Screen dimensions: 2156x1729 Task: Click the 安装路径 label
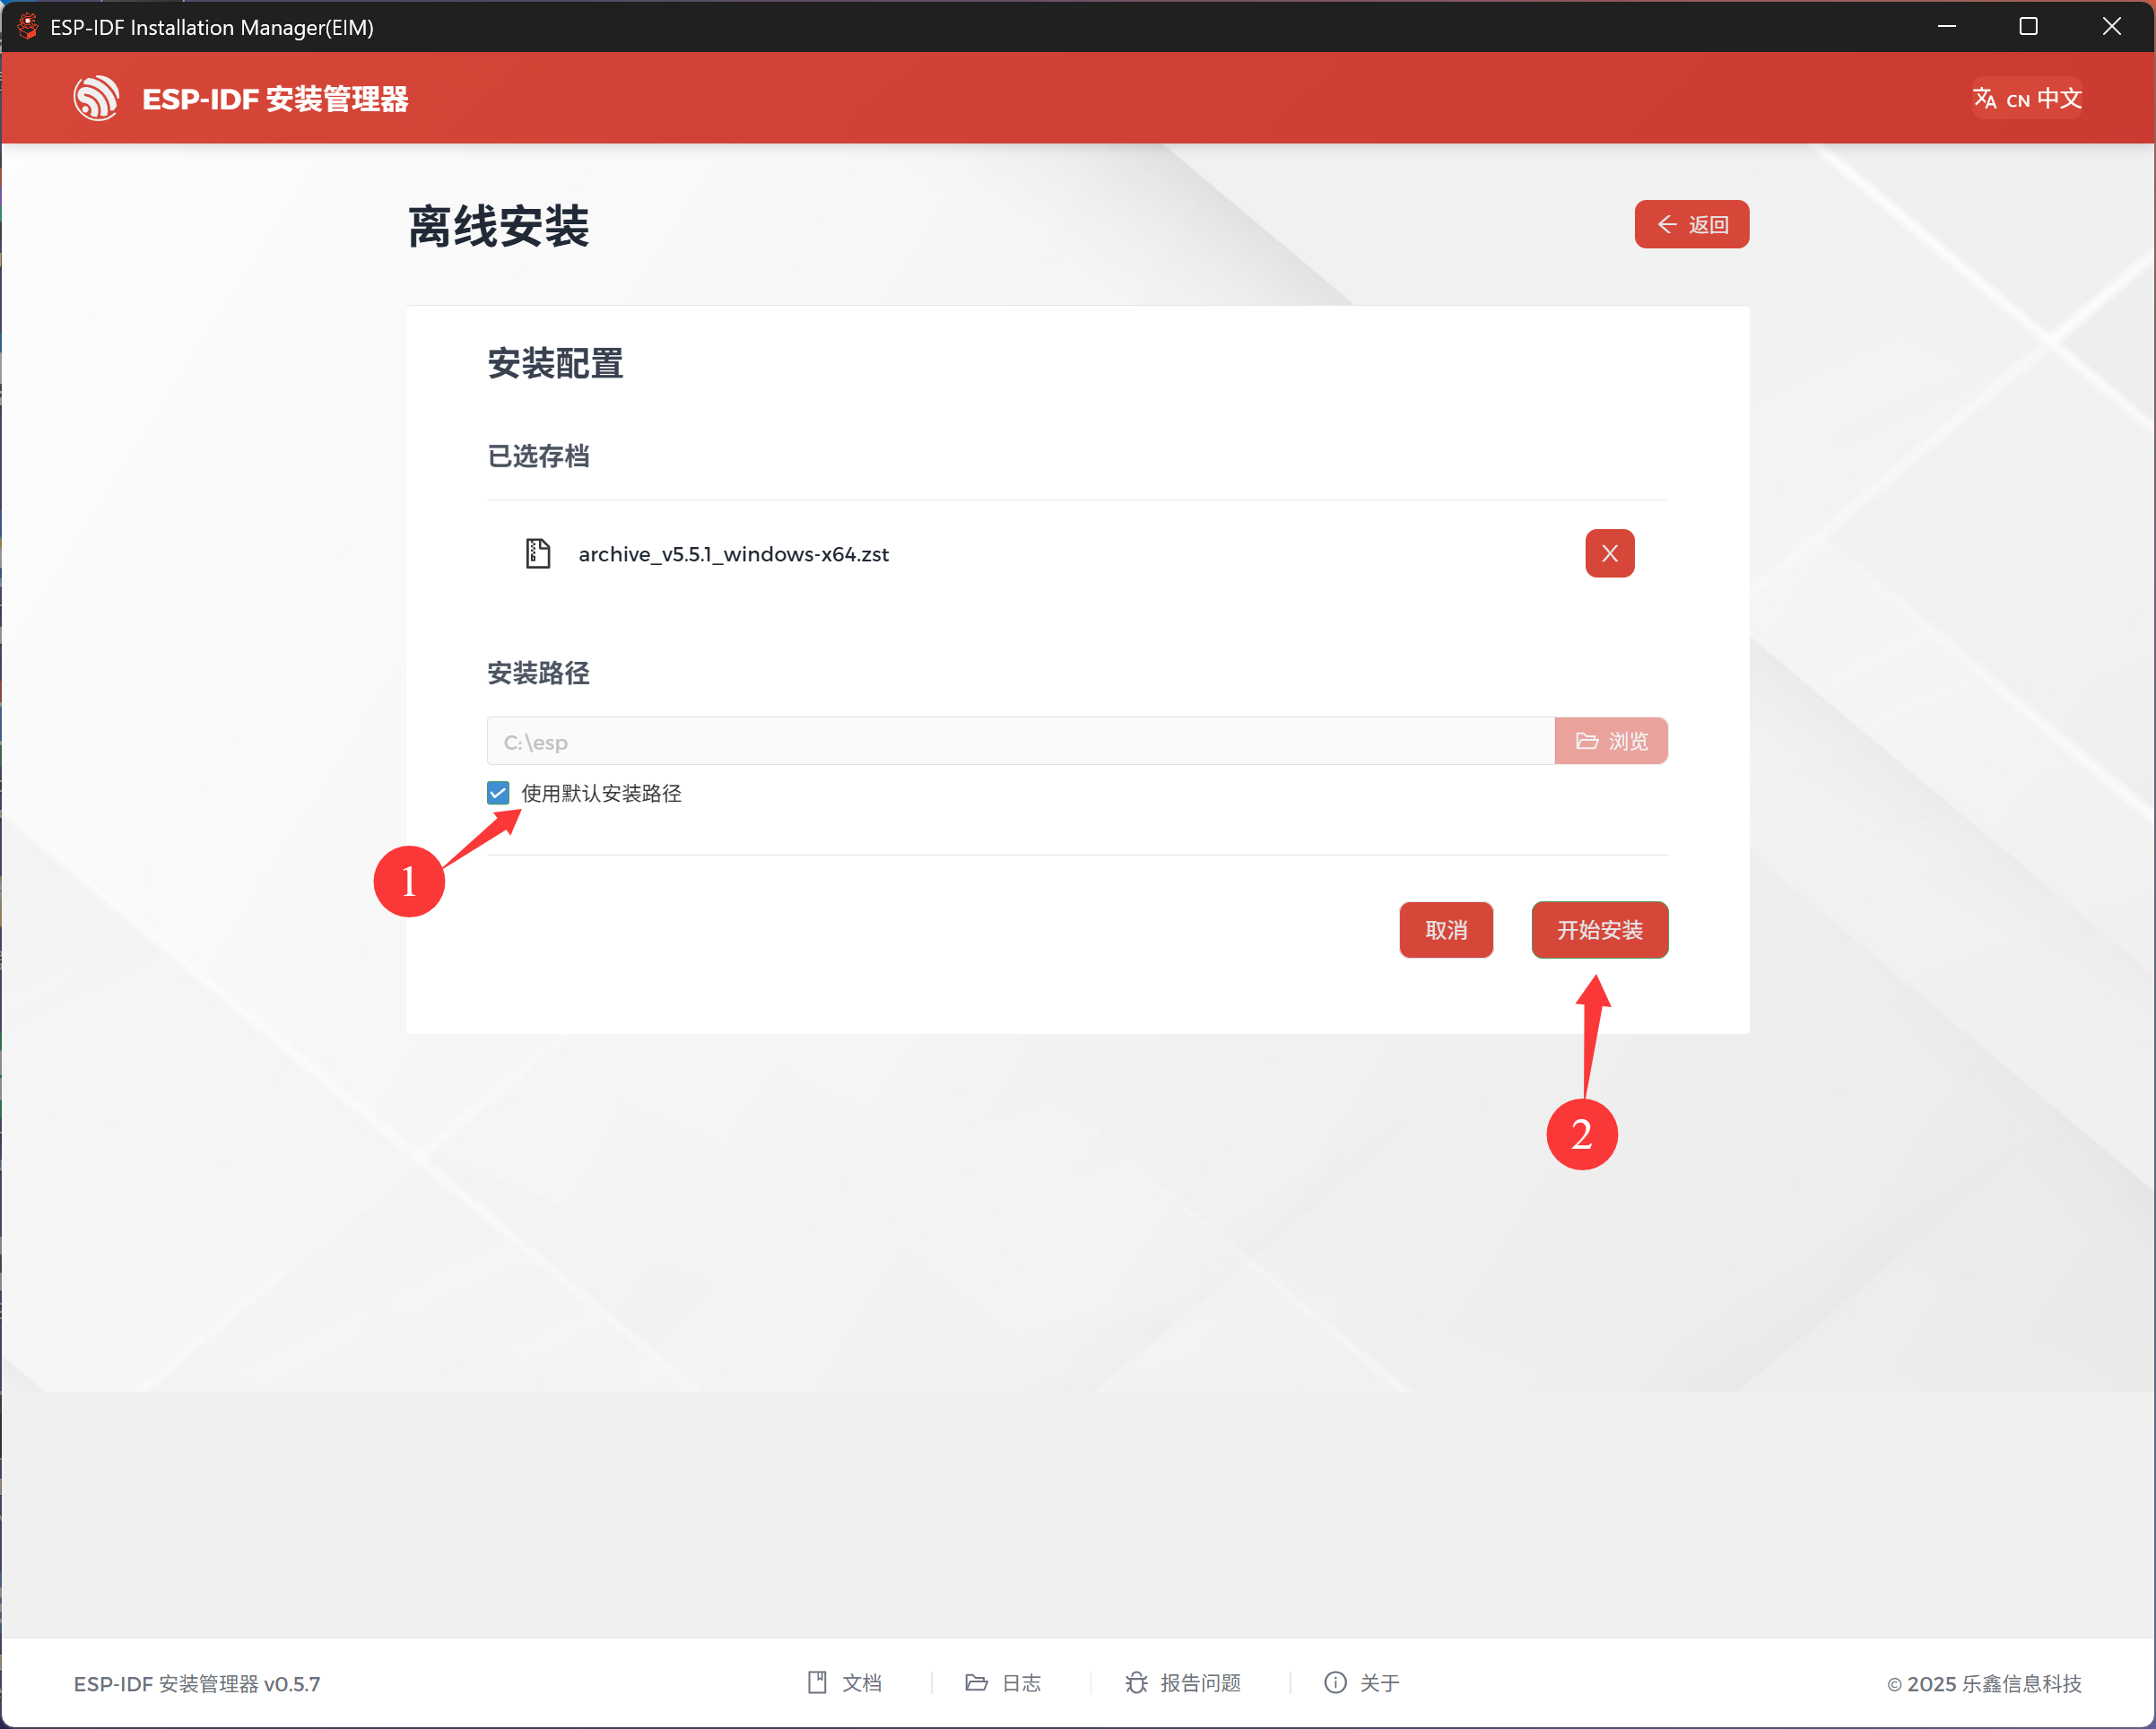click(x=538, y=673)
